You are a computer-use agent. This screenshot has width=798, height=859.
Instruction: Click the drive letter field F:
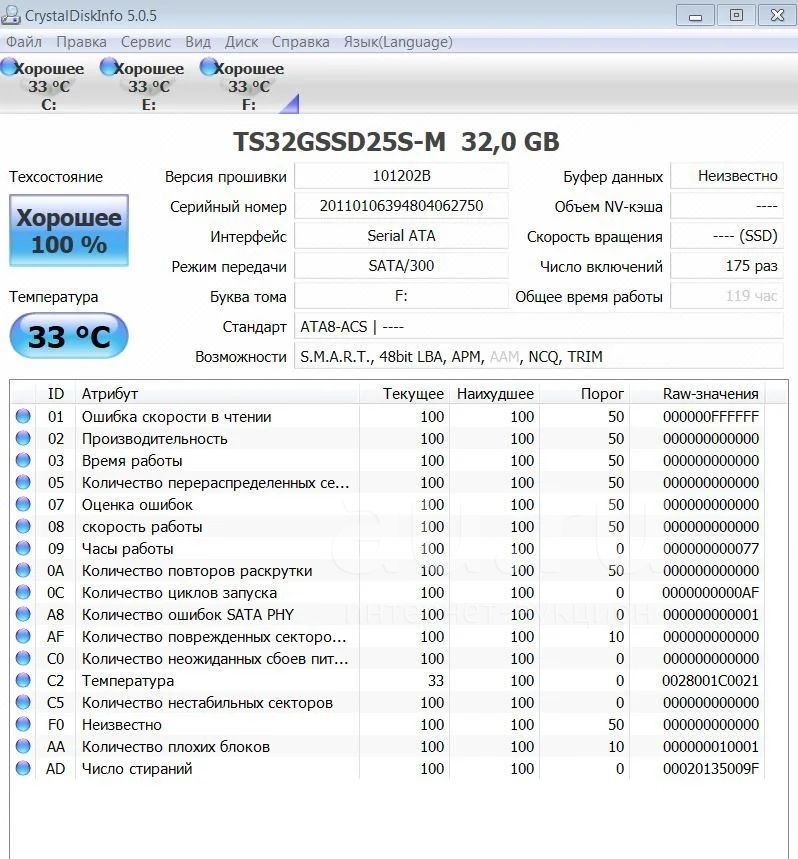click(x=401, y=296)
